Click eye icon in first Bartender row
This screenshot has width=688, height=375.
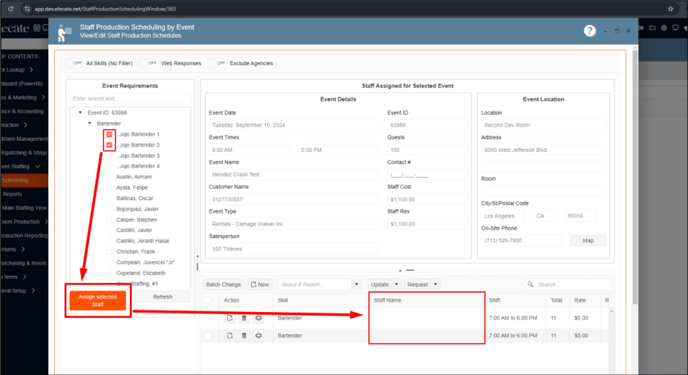(x=258, y=318)
